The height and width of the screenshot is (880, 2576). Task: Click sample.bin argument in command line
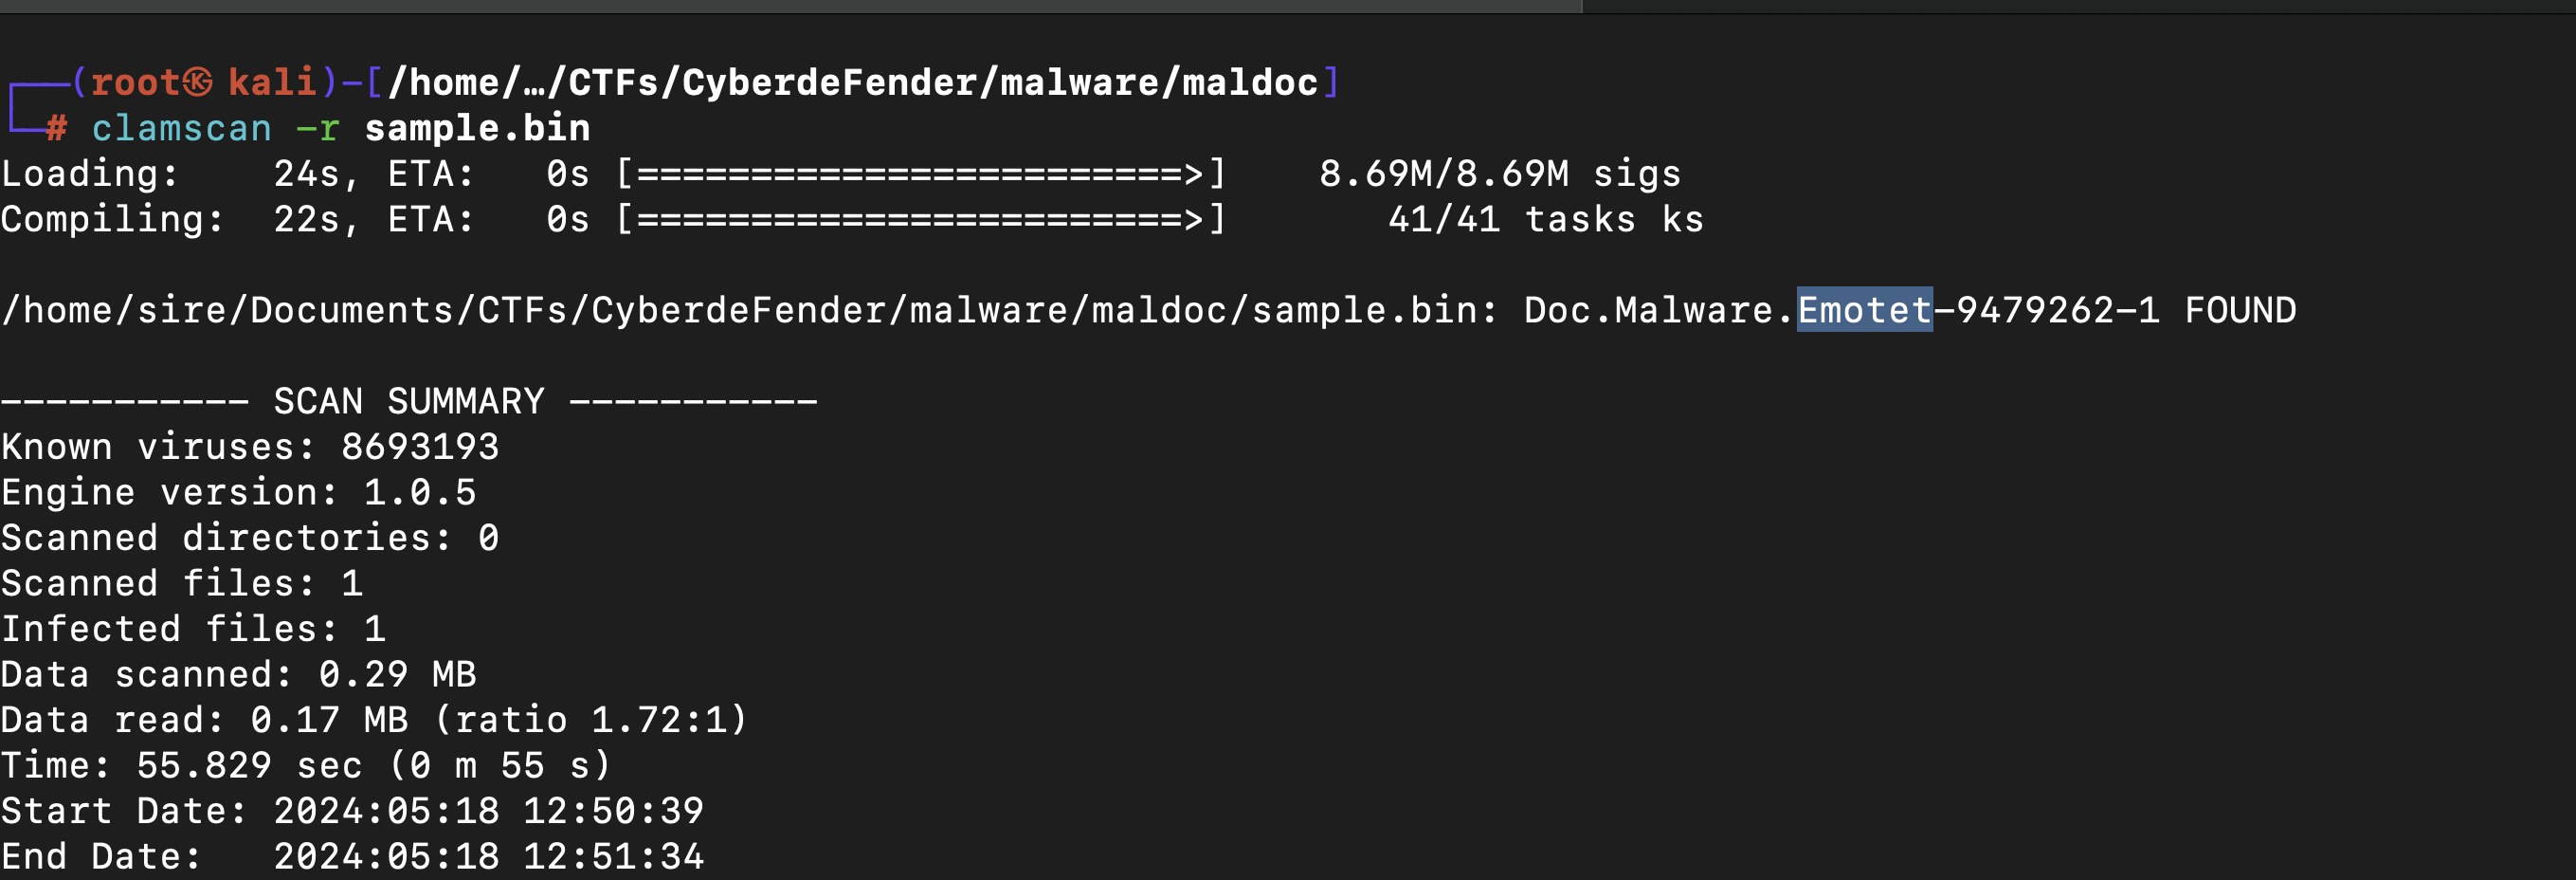[477, 128]
